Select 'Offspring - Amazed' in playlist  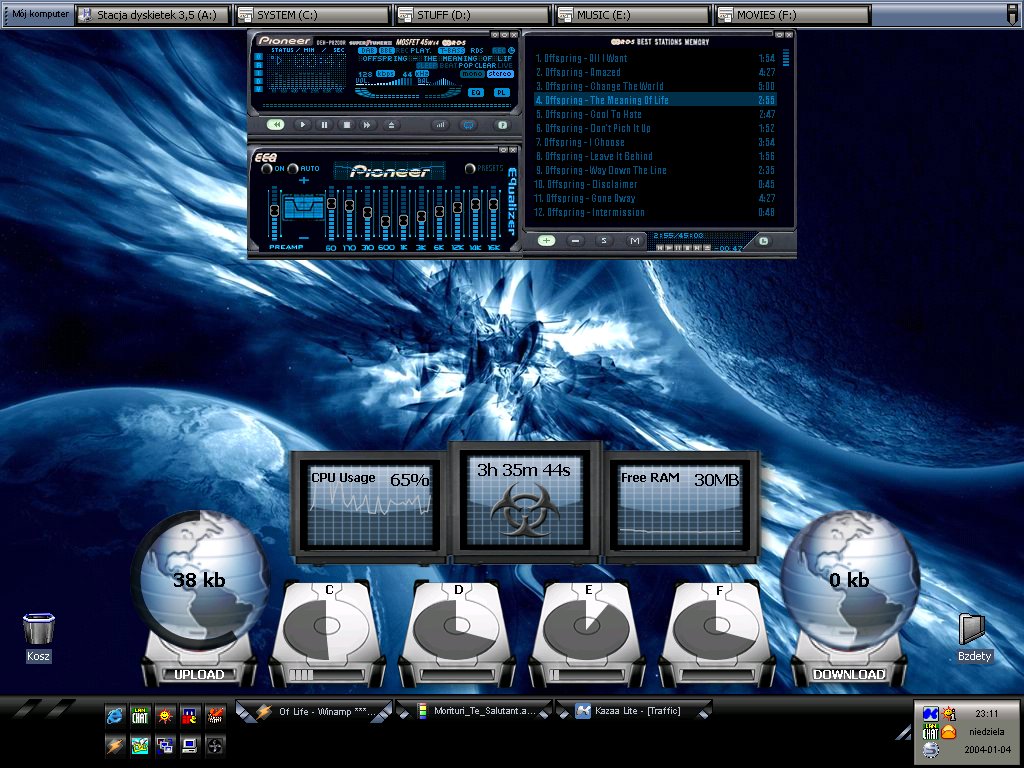[655, 72]
